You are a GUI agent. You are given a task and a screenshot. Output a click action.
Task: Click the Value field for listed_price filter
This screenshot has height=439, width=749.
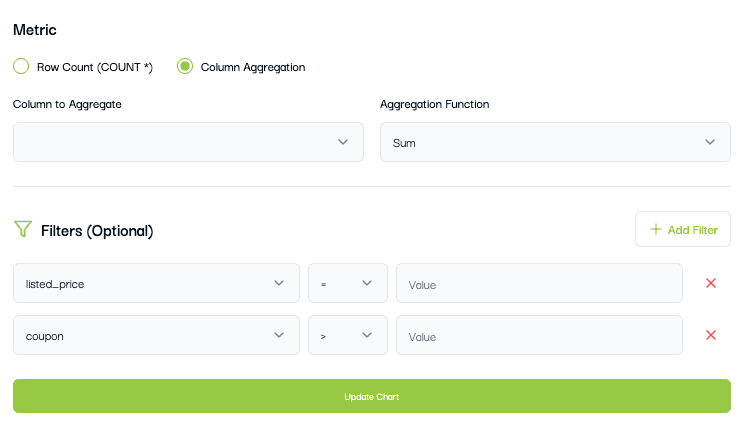[x=539, y=283]
